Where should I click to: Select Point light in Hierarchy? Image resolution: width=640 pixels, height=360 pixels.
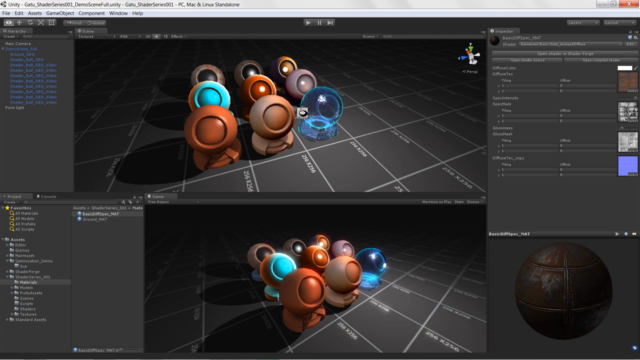[14, 108]
